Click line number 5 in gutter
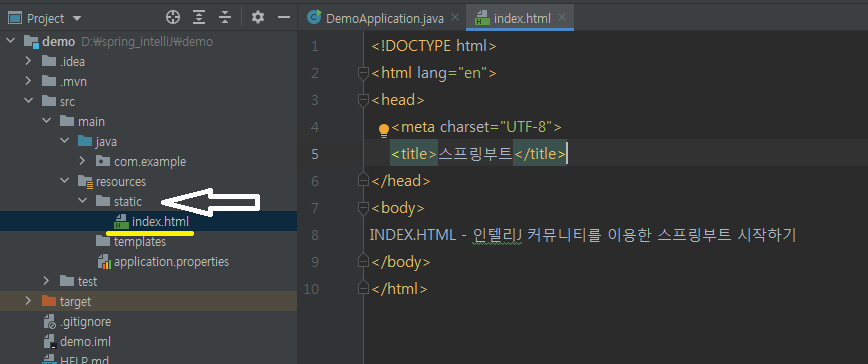The image size is (868, 364). click(314, 154)
